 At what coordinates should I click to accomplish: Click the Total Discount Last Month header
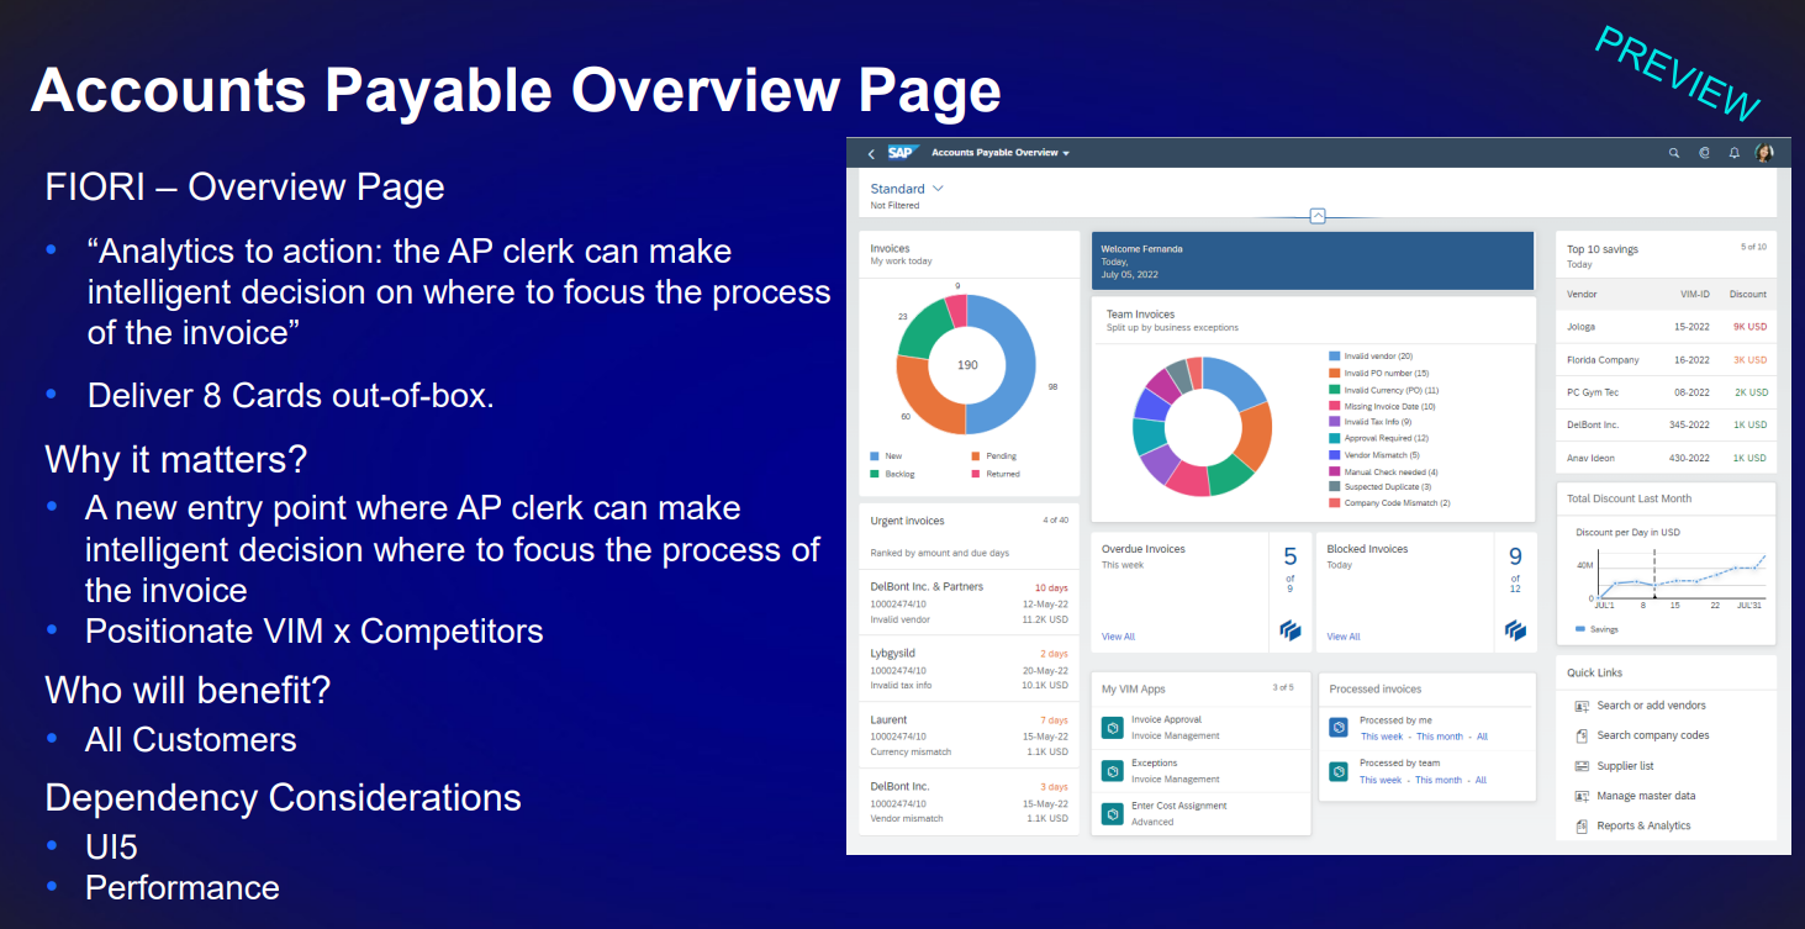click(1665, 498)
